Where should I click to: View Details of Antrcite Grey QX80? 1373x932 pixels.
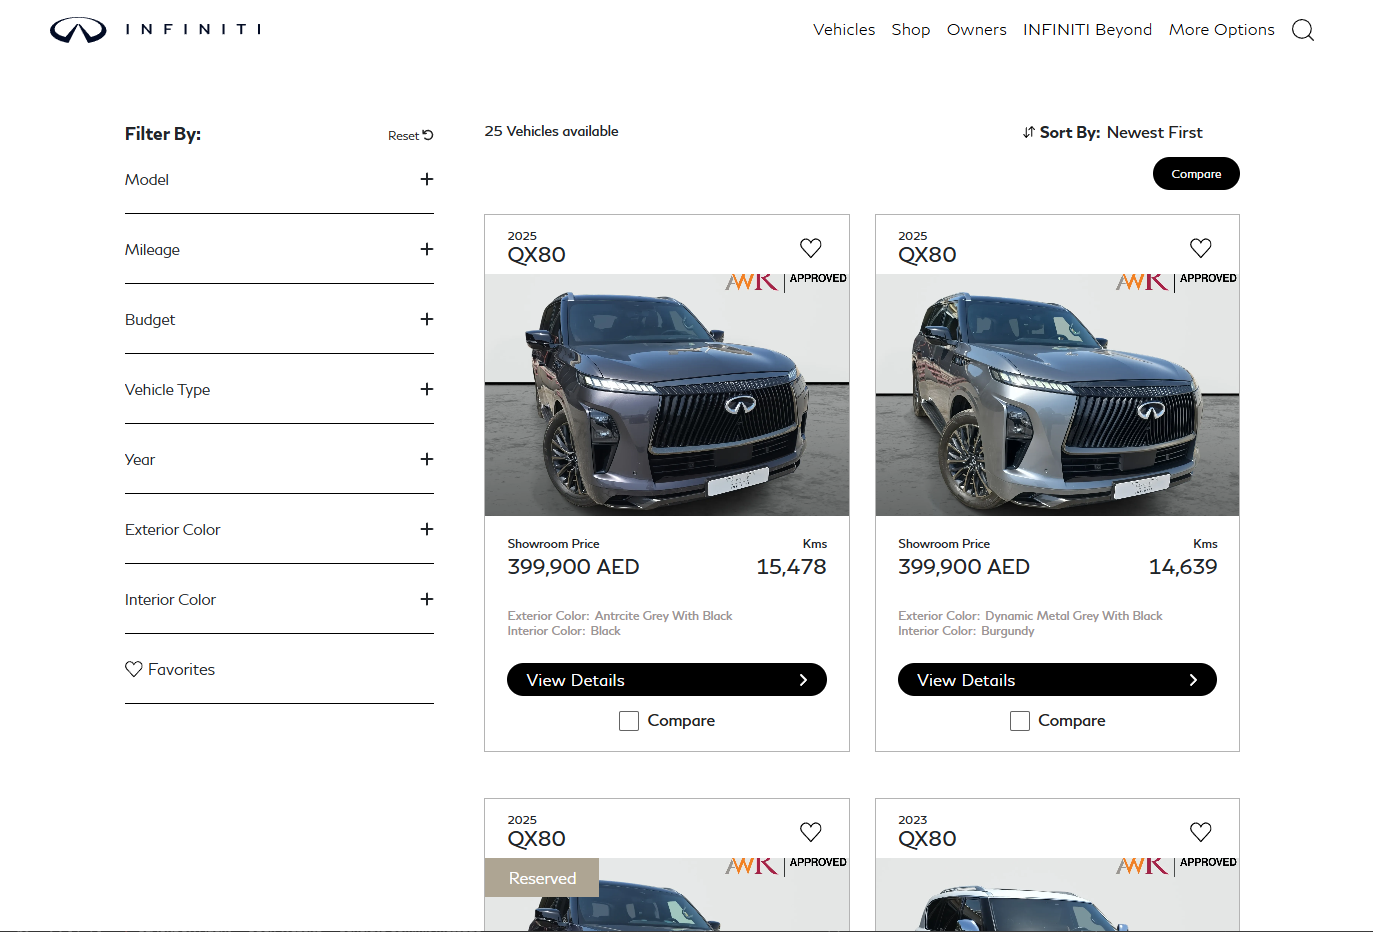coord(667,680)
